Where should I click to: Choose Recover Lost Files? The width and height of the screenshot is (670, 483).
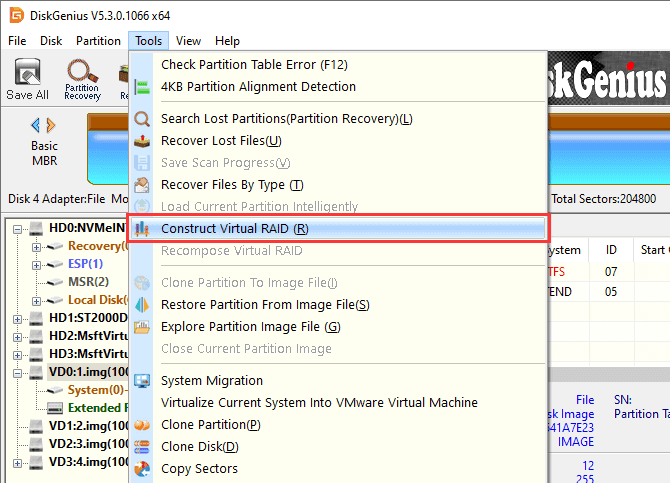[x=338, y=141]
